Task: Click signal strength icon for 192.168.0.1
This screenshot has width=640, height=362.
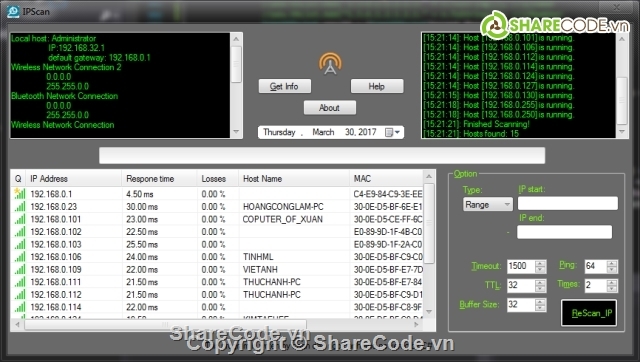Action: pyautogui.click(x=19, y=193)
